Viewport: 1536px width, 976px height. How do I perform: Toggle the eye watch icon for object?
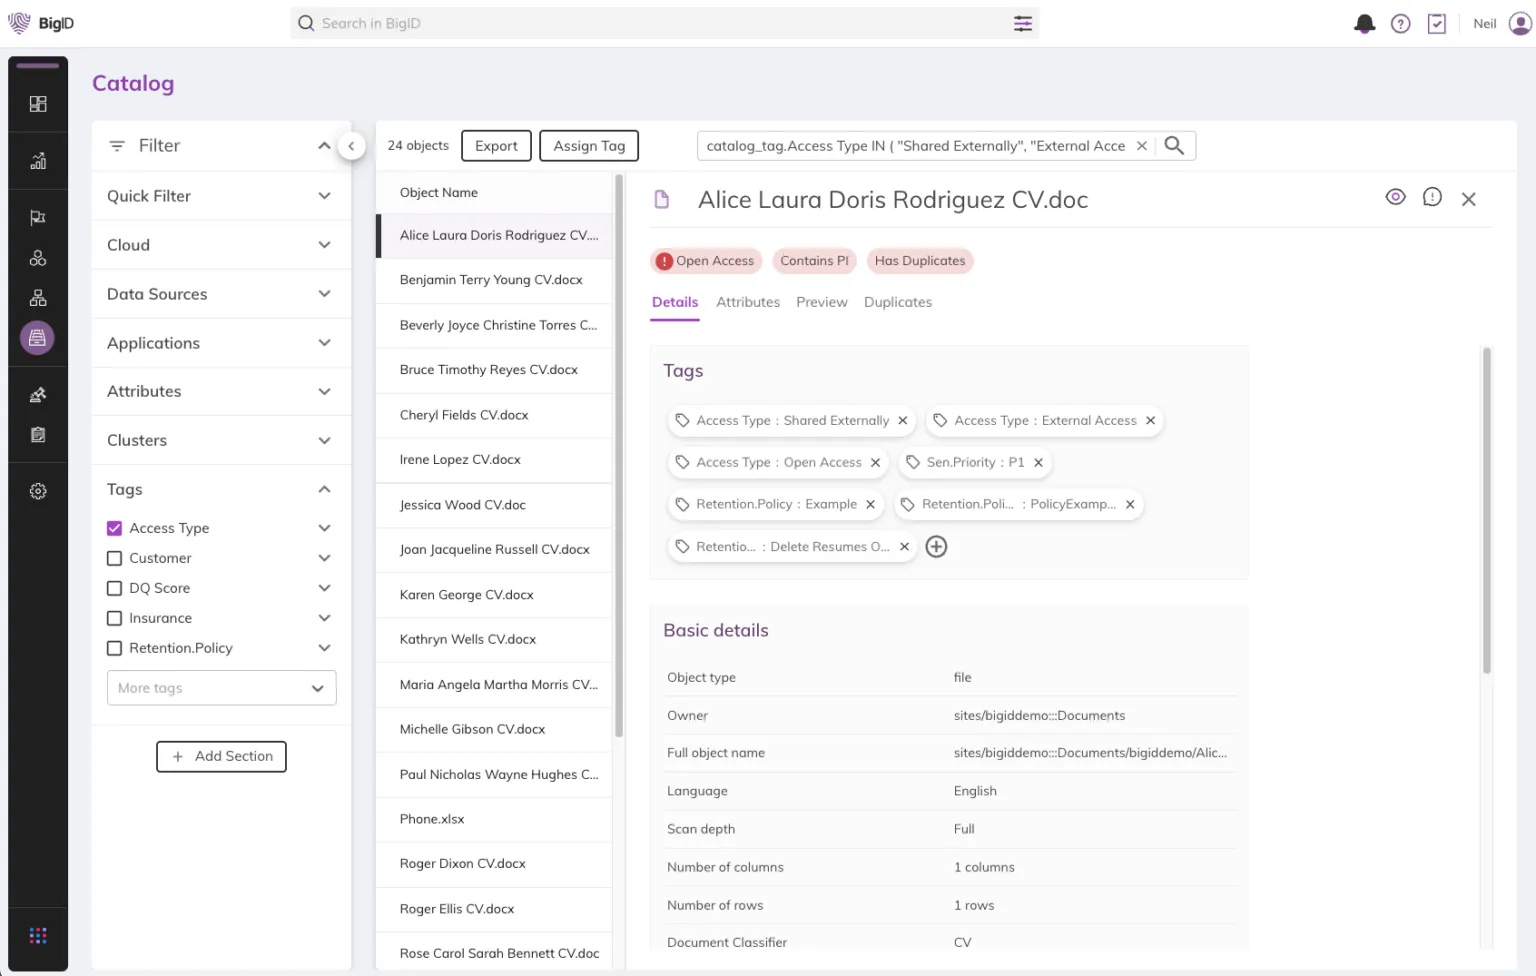[1395, 198]
